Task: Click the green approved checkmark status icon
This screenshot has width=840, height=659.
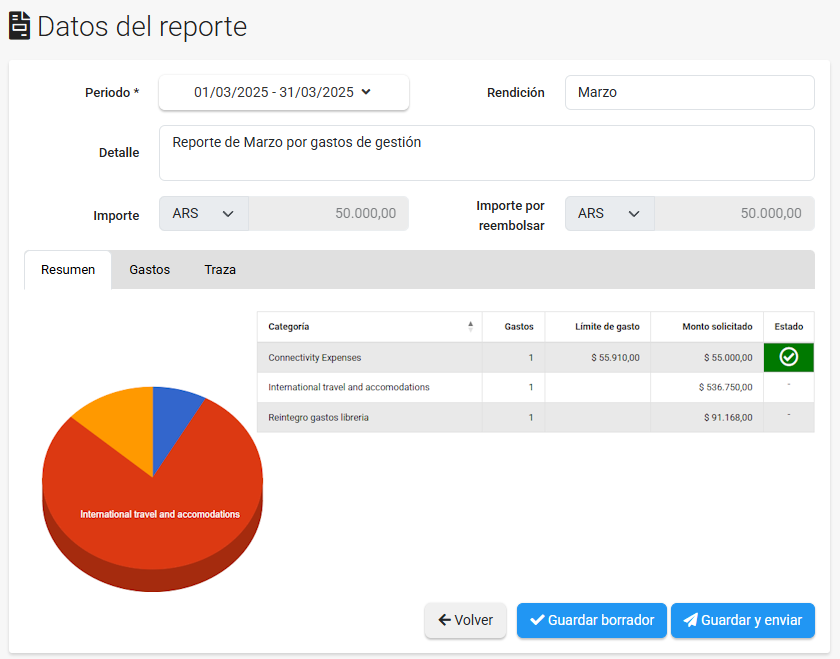Action: click(x=788, y=357)
